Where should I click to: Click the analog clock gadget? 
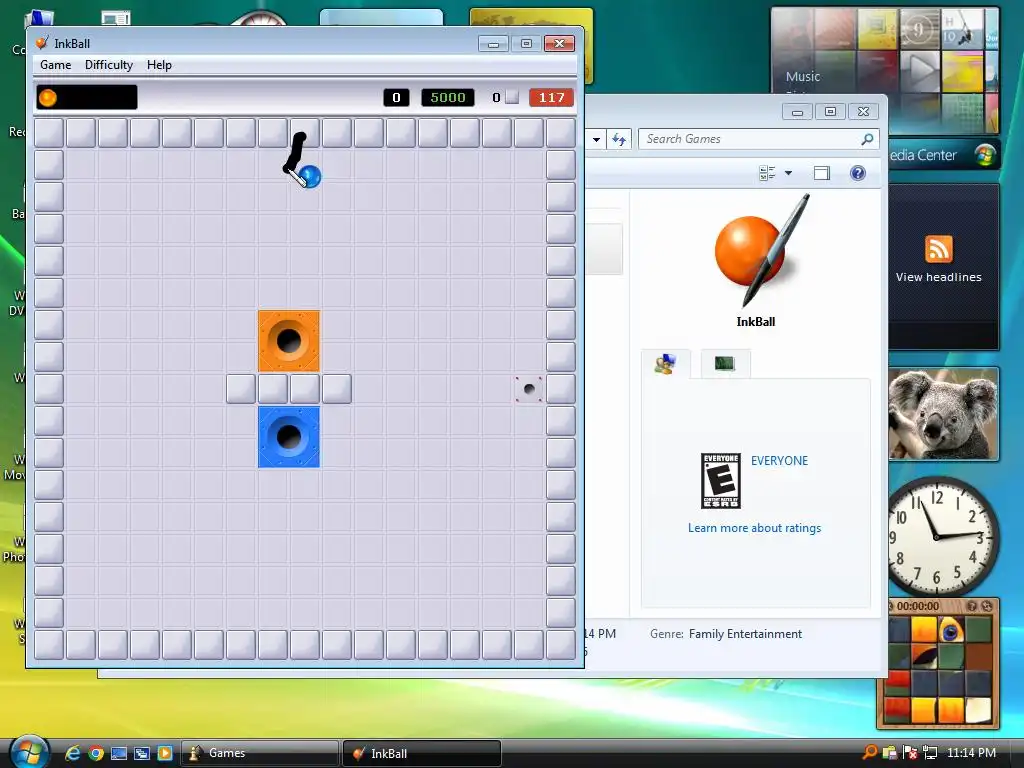click(x=943, y=536)
